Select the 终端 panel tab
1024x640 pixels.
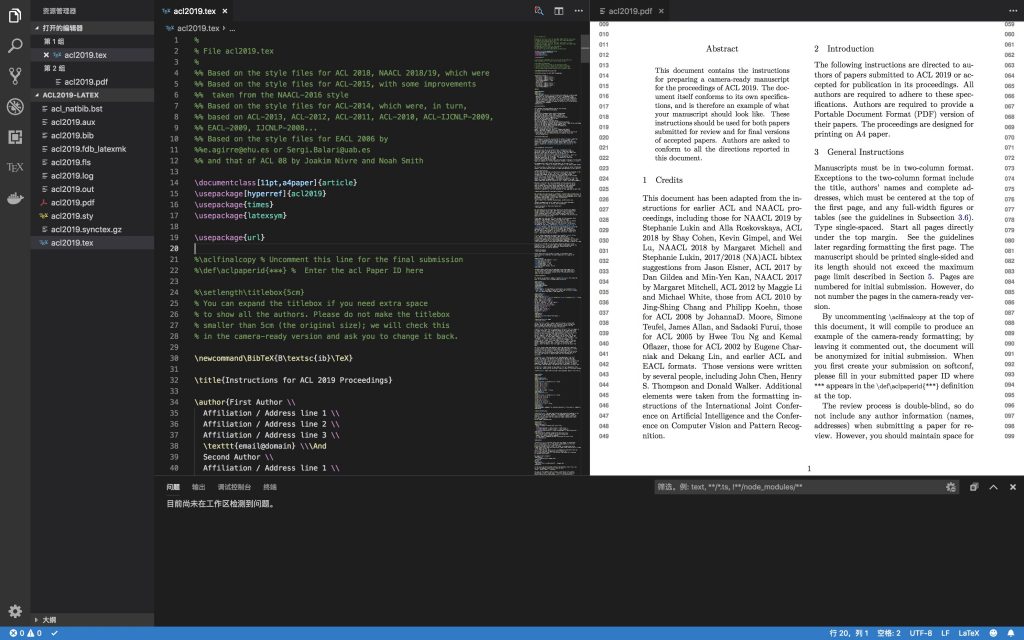pos(270,487)
